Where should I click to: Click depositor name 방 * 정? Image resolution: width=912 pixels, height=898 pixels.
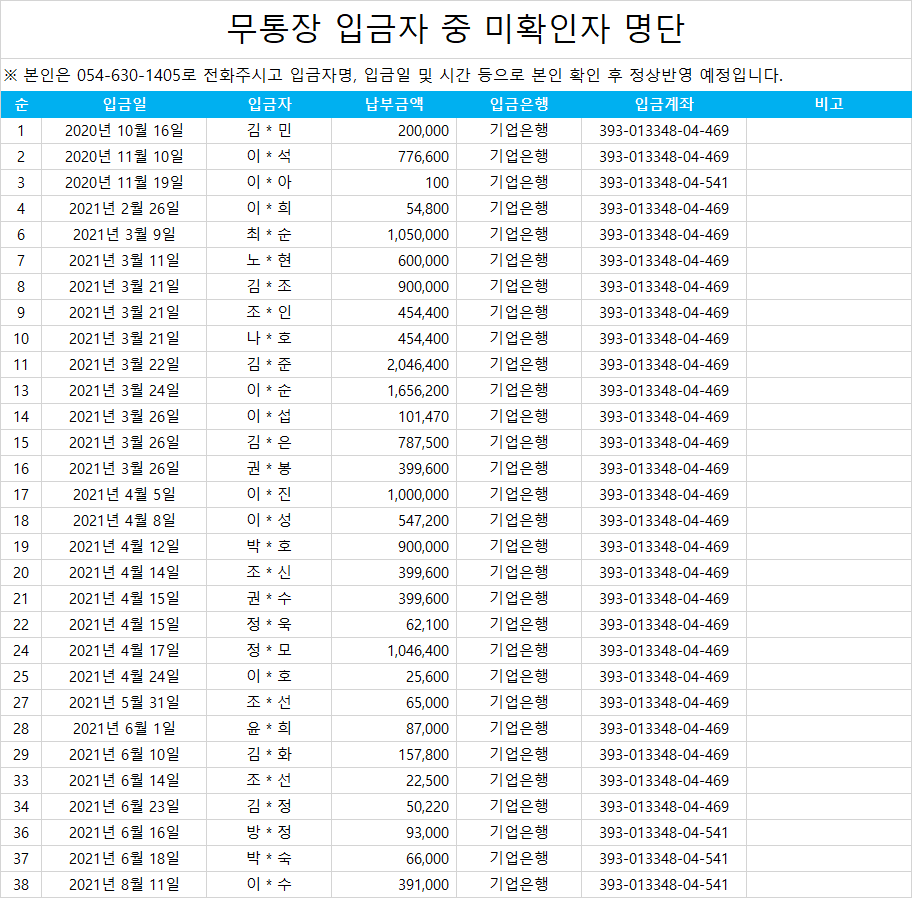tap(269, 832)
